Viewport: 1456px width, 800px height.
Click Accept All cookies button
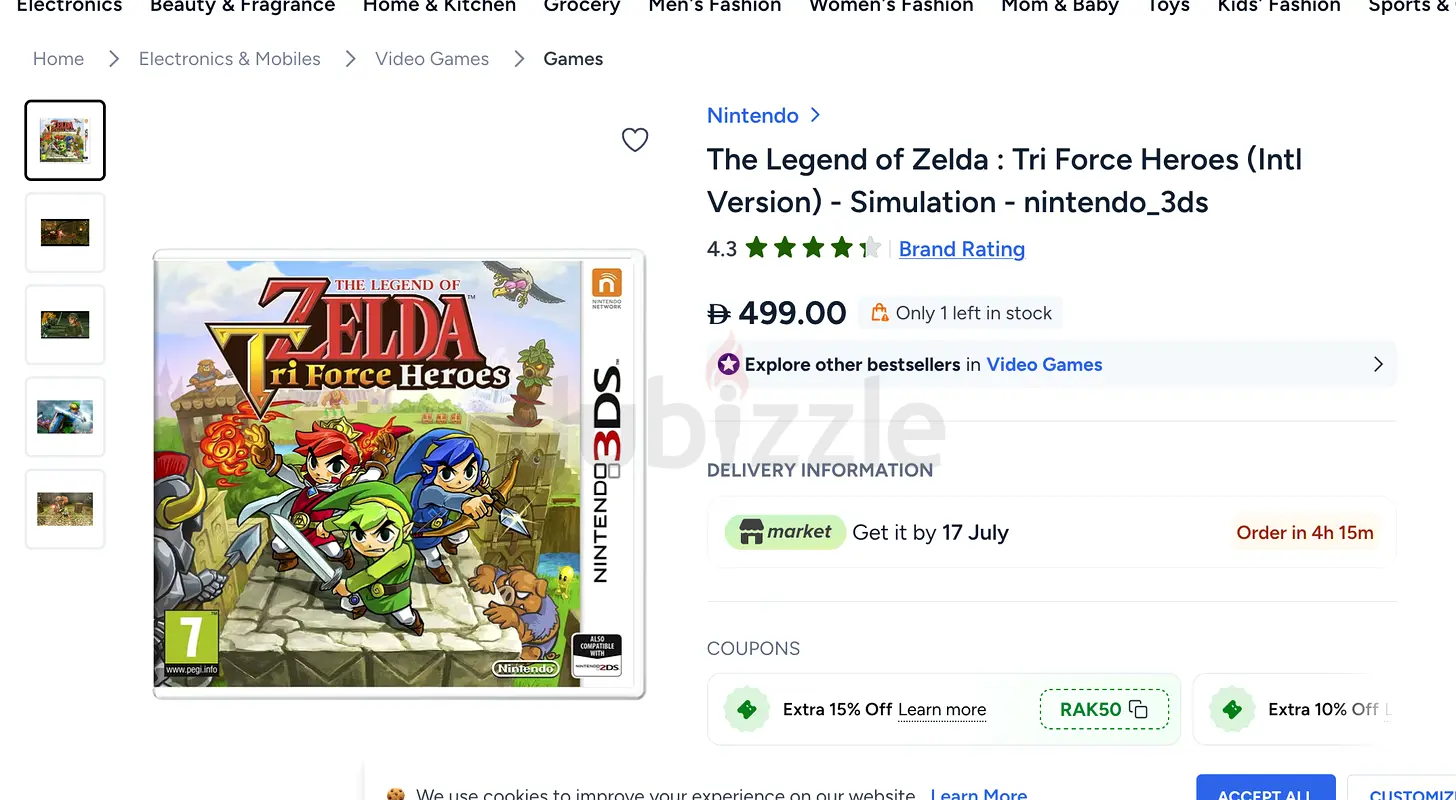(1265, 790)
